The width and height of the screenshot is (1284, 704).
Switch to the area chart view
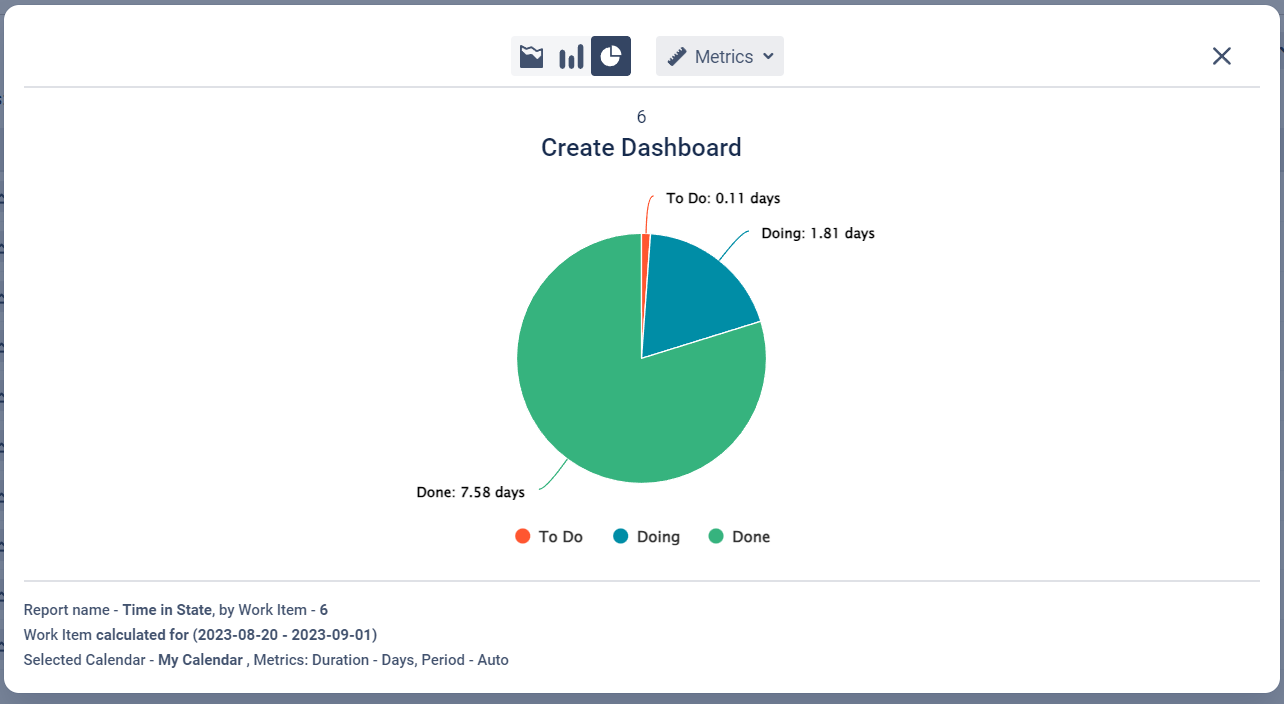[531, 56]
